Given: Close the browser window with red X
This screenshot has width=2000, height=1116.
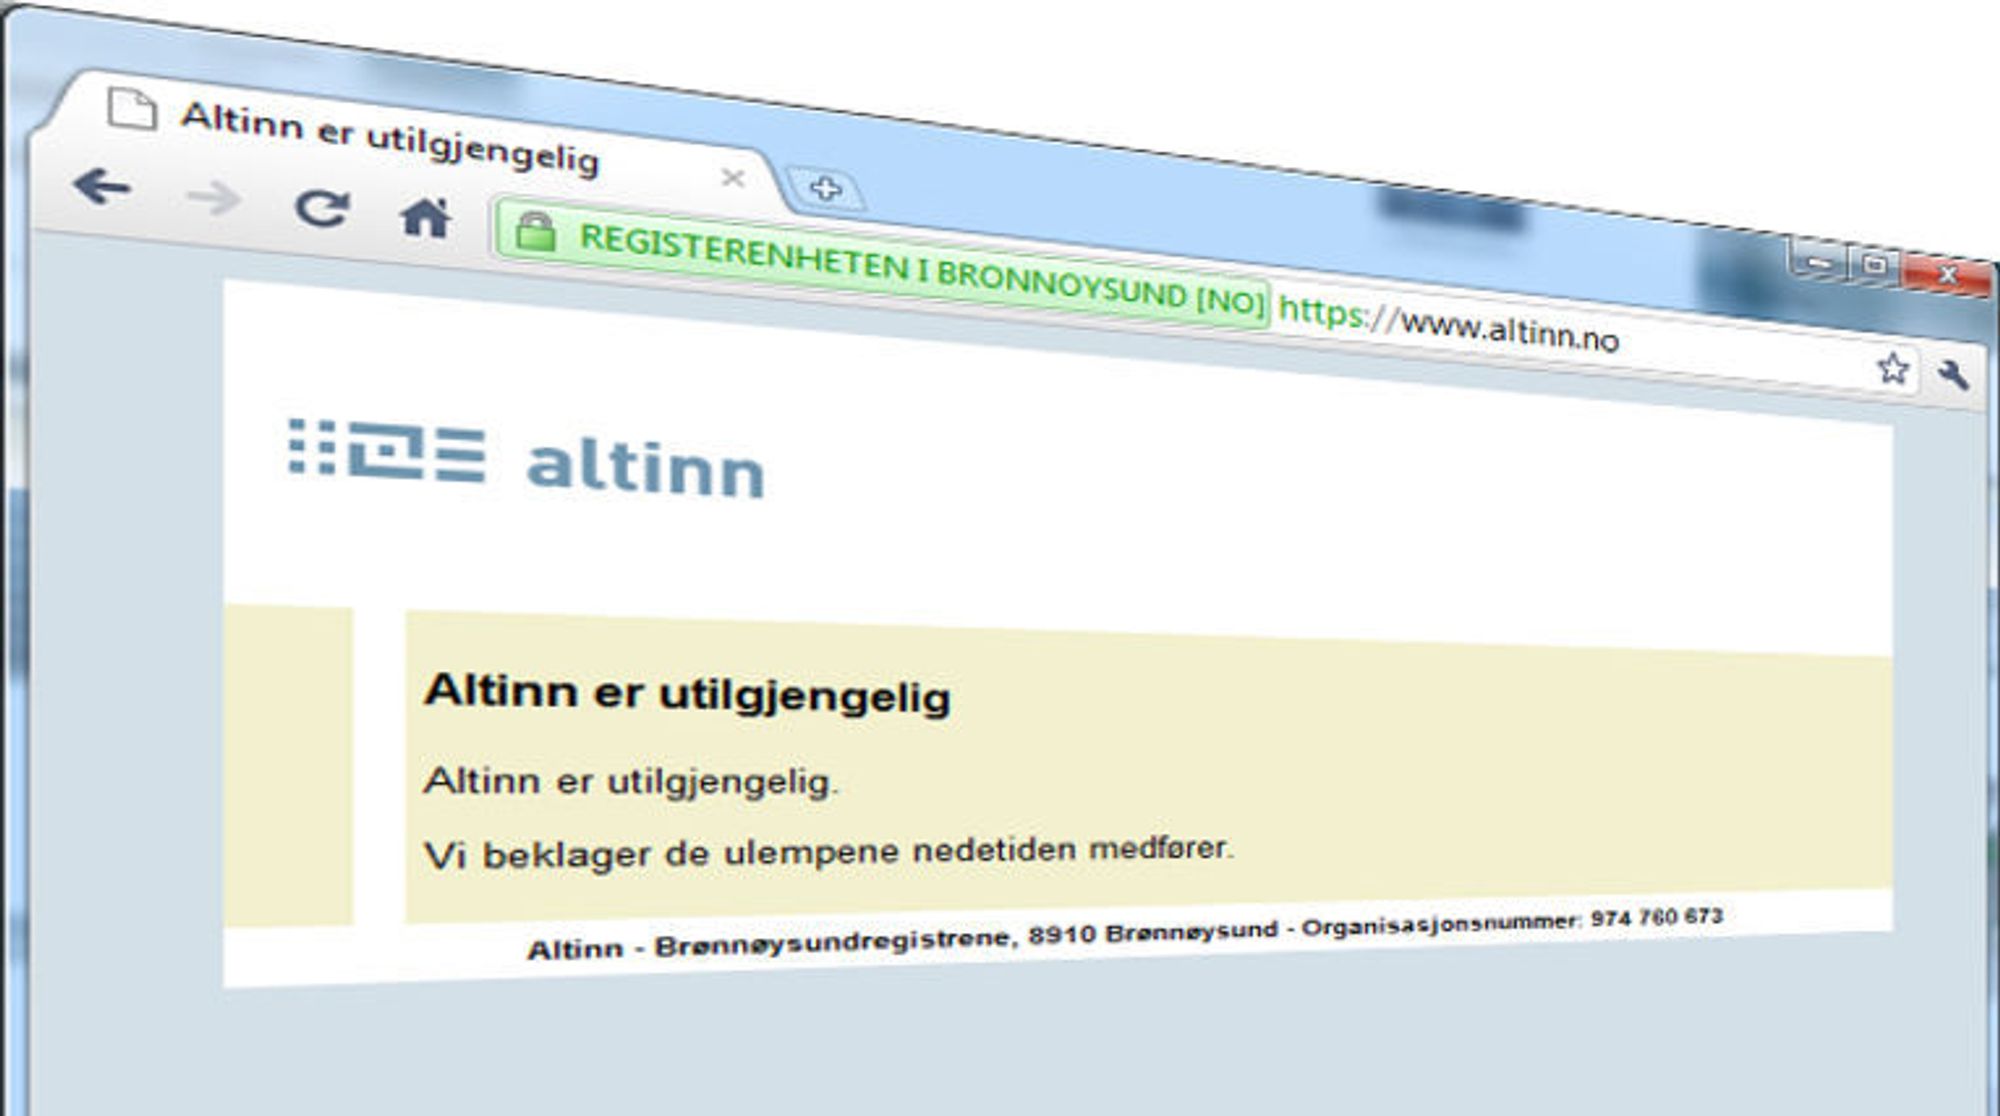Looking at the screenshot, I should pos(1946,274).
